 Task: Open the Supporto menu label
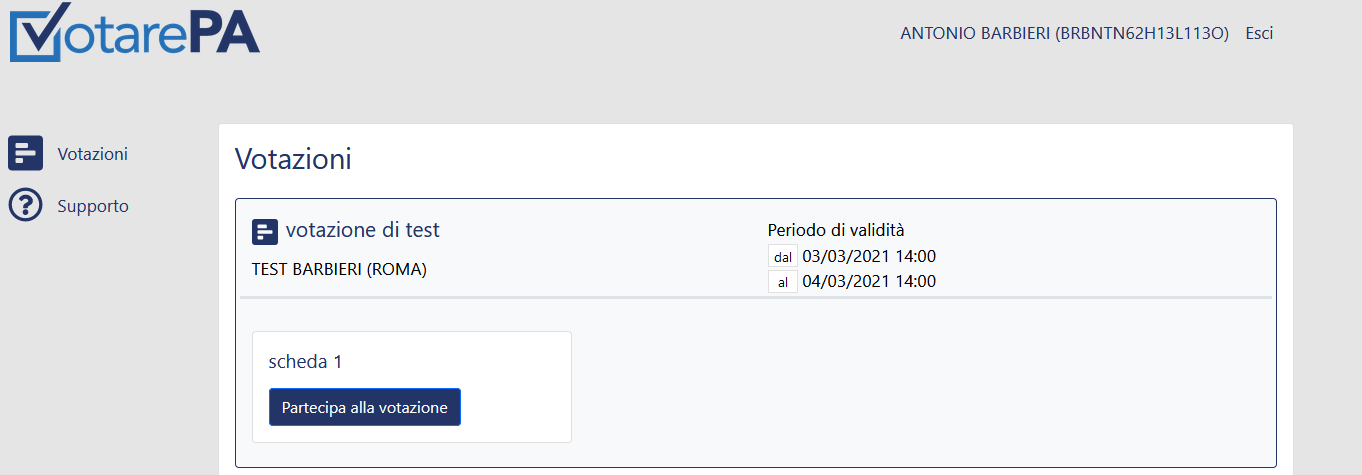93,206
